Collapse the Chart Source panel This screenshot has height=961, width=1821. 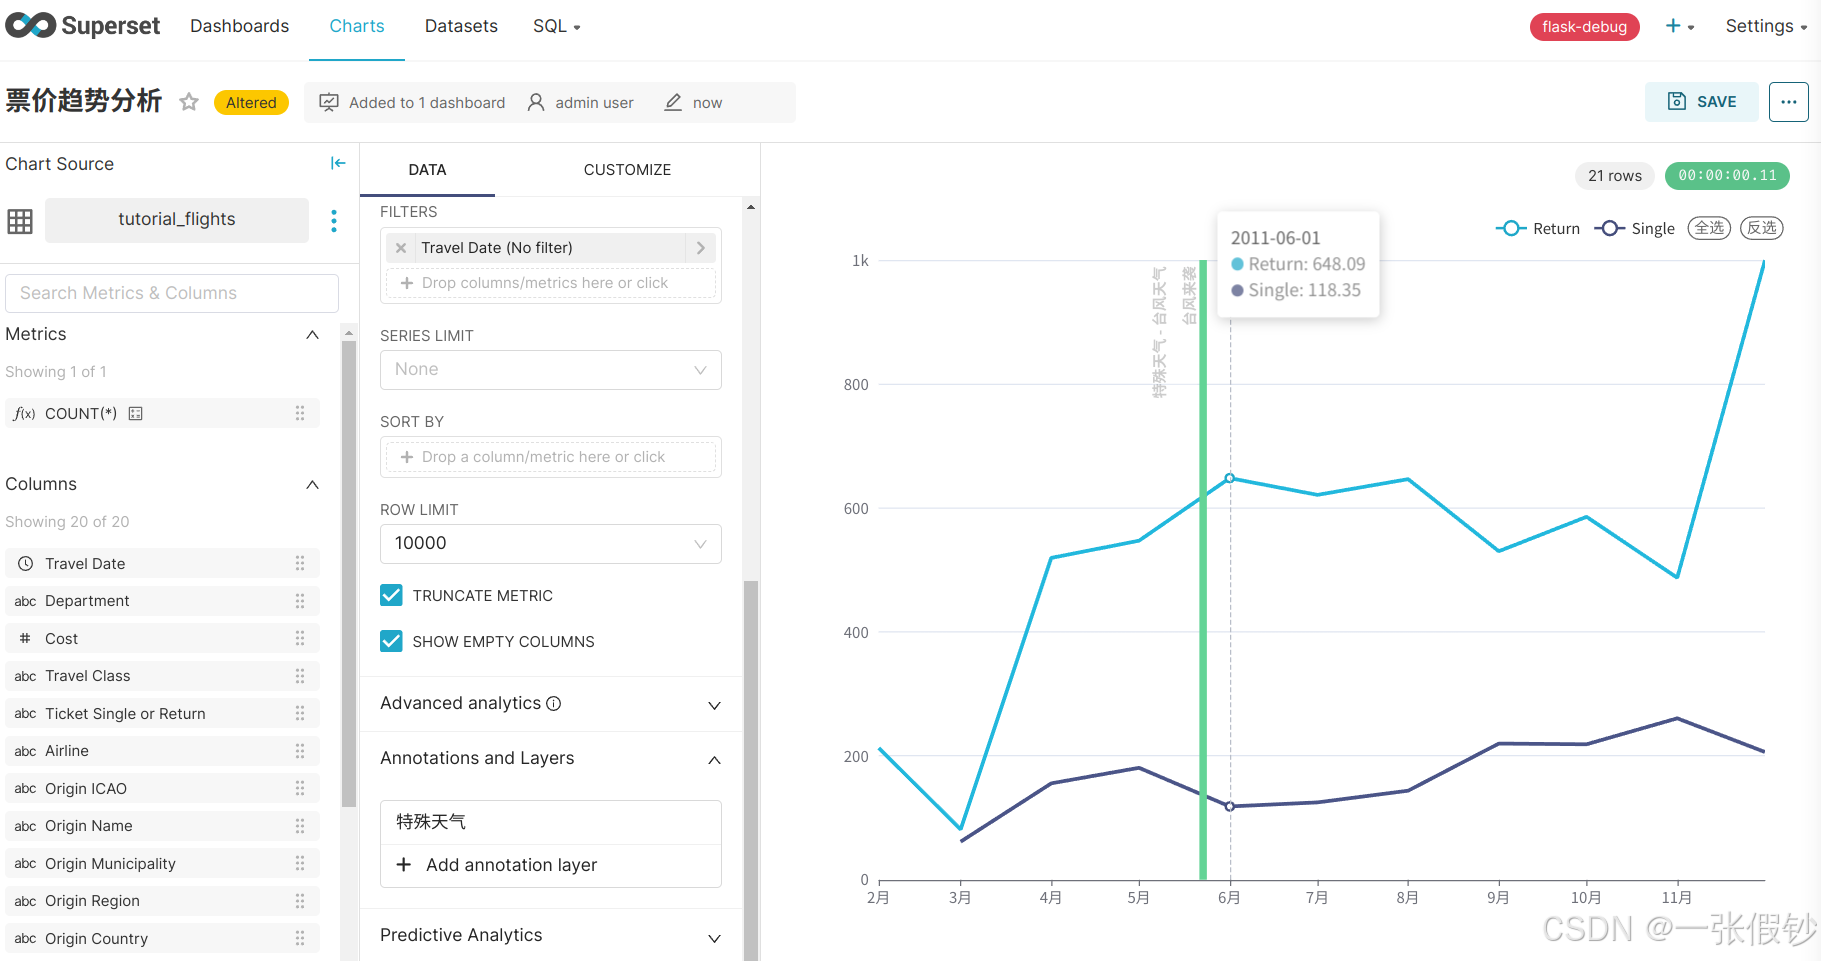pos(338,163)
